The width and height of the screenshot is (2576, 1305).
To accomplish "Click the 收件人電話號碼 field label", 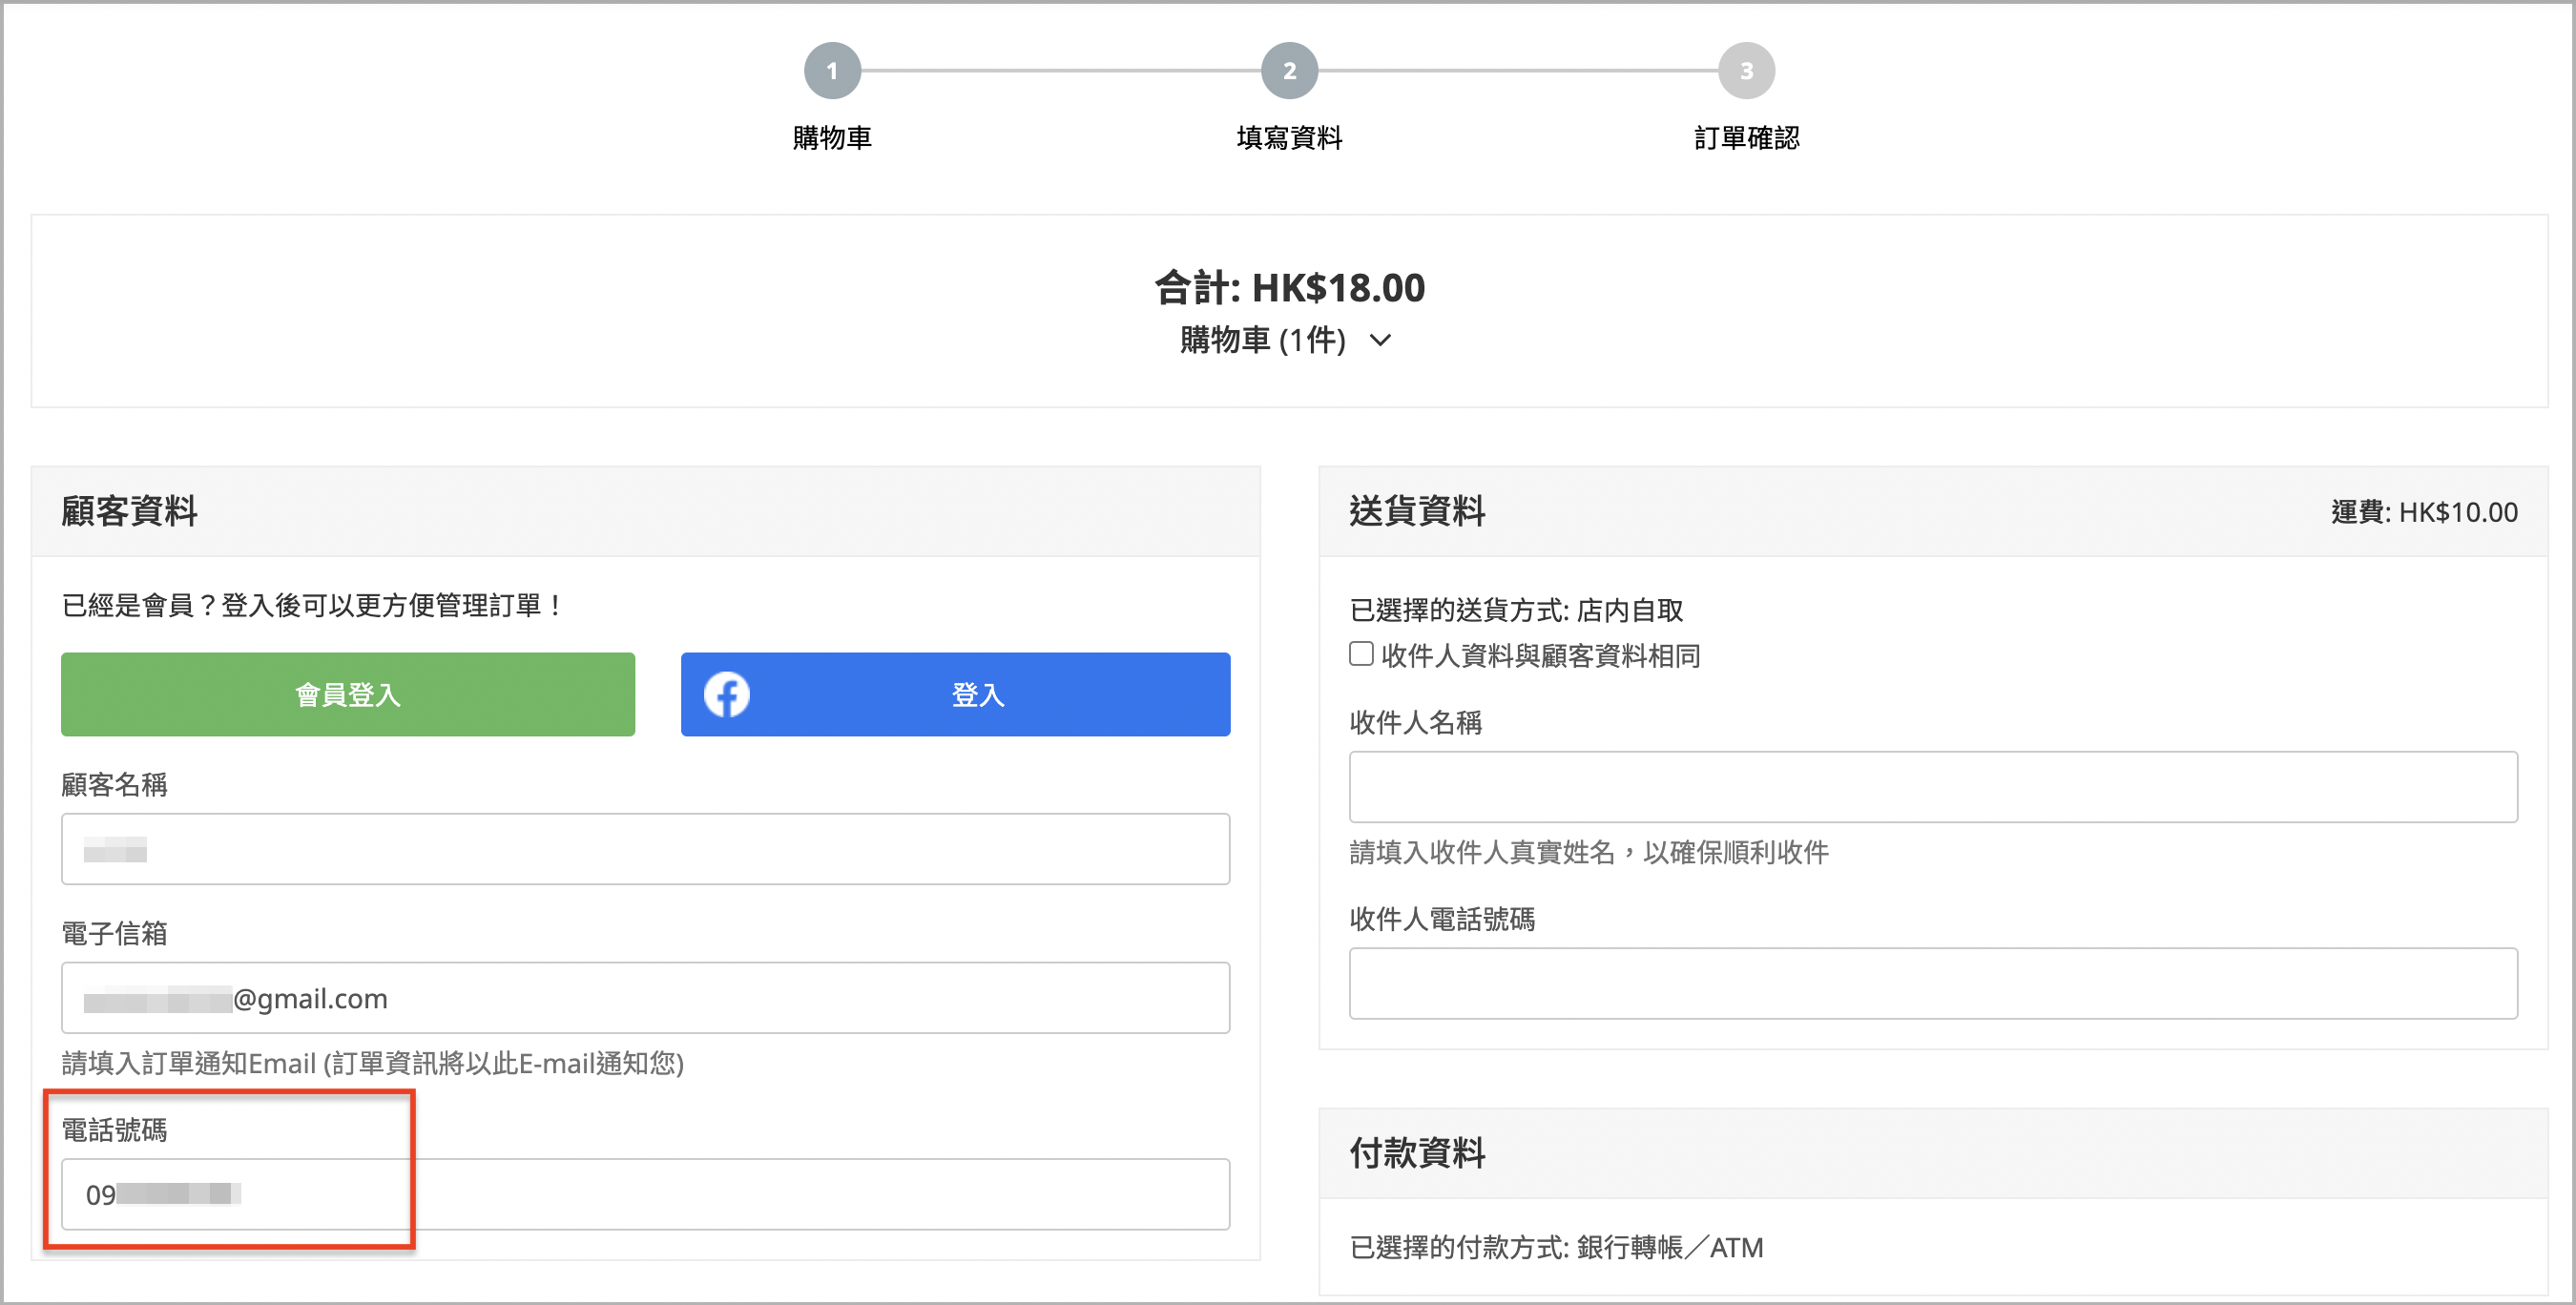I will click(x=1442, y=919).
